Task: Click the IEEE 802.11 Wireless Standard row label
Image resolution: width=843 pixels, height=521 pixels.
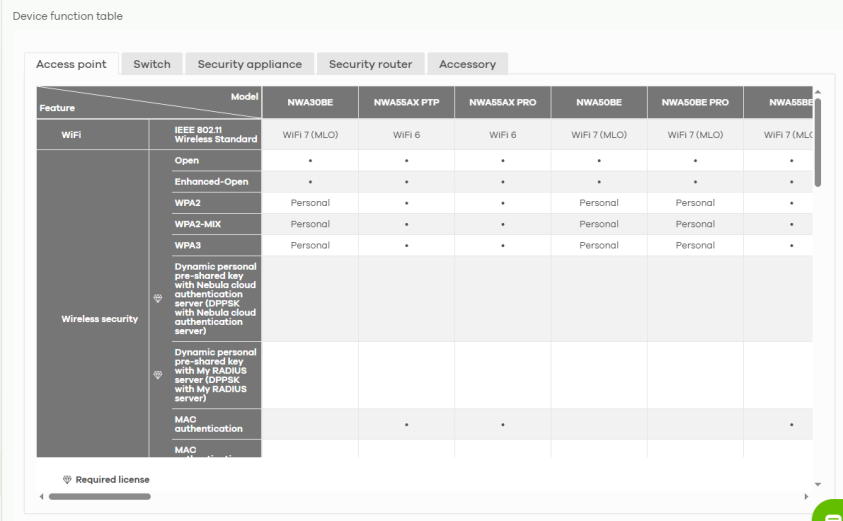Action: tap(216, 134)
